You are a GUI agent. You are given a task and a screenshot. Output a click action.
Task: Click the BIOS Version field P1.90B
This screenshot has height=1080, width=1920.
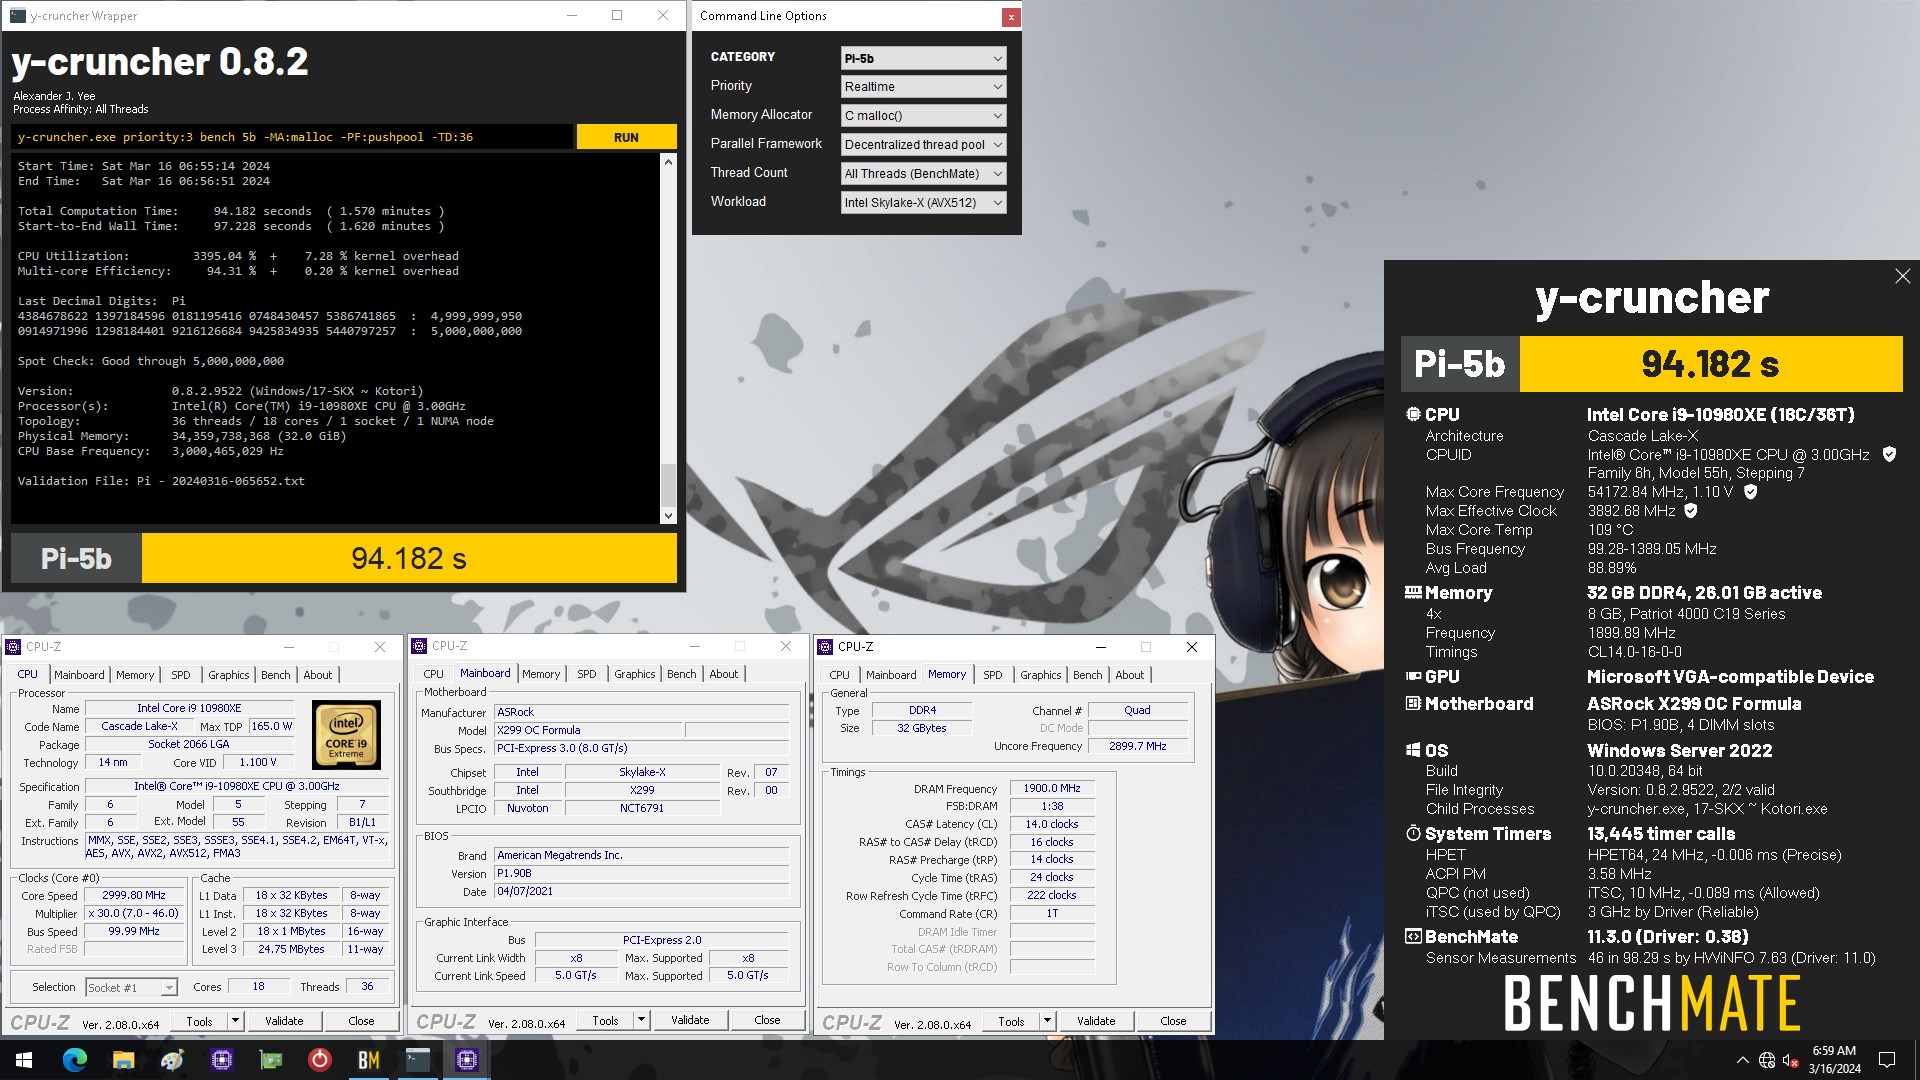(641, 873)
